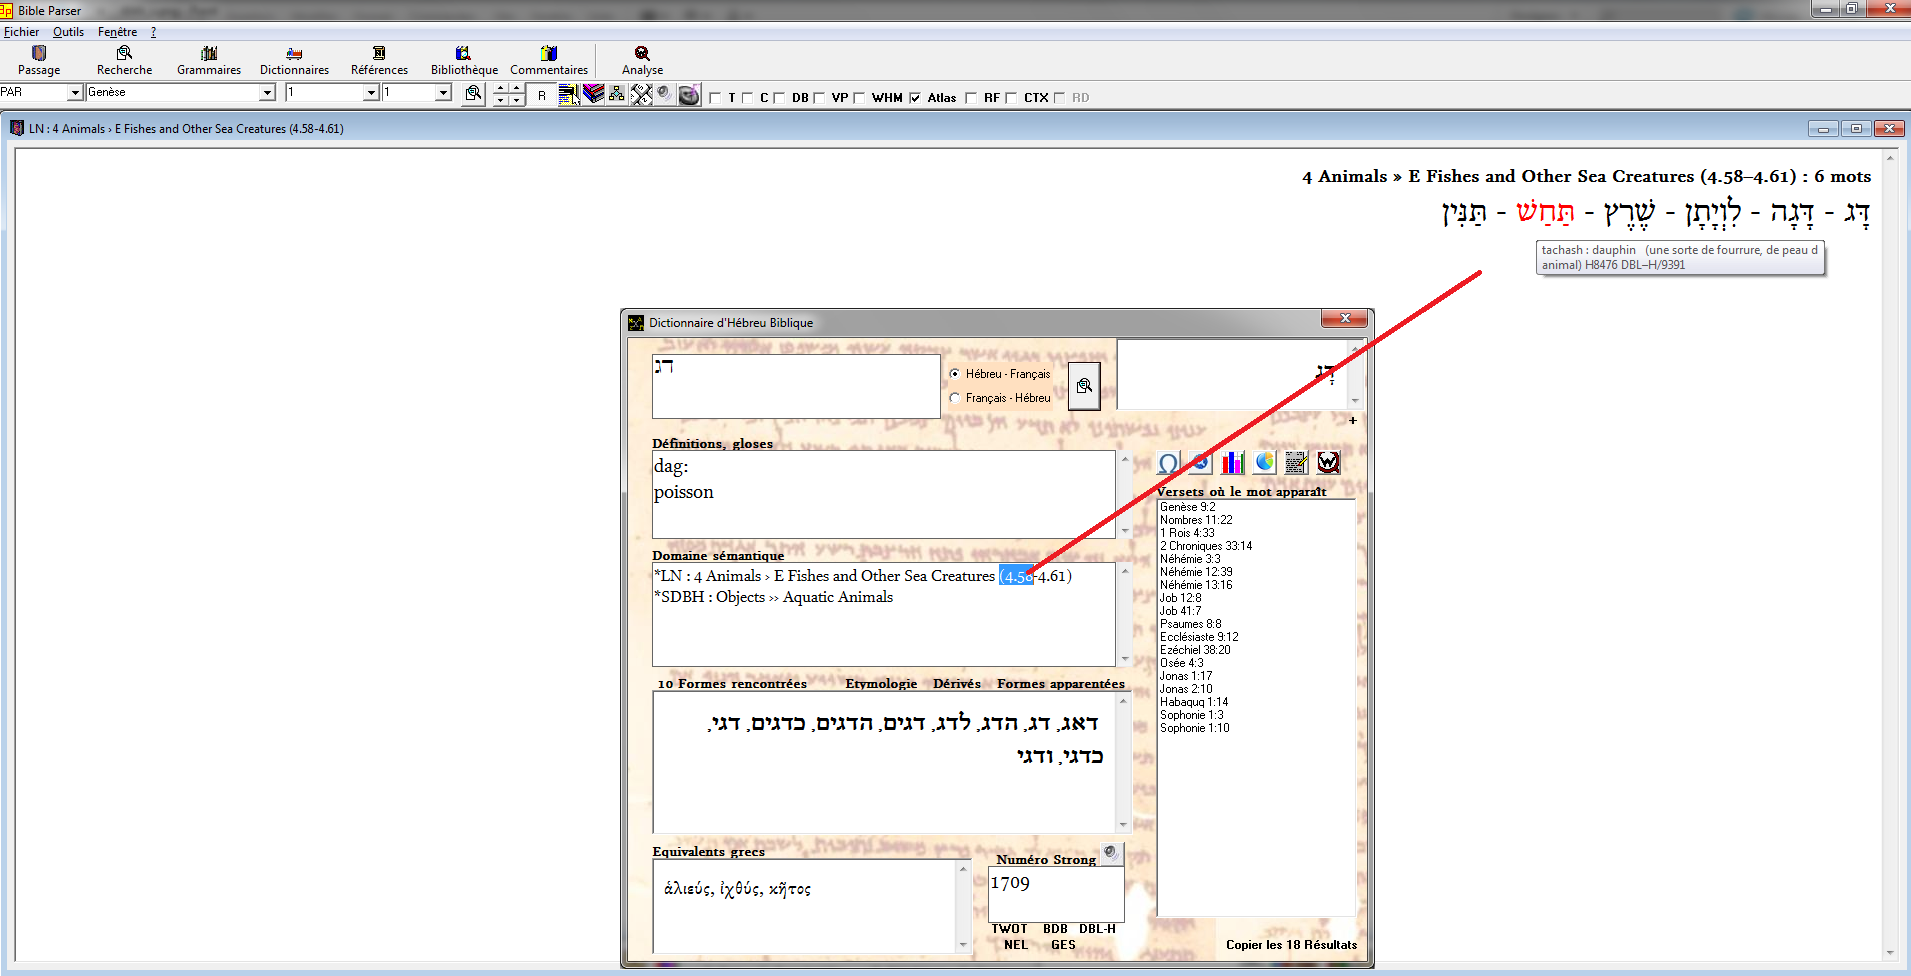The width and height of the screenshot is (1911, 976).
Task: Open the Grammaires toolbar item
Action: point(209,60)
